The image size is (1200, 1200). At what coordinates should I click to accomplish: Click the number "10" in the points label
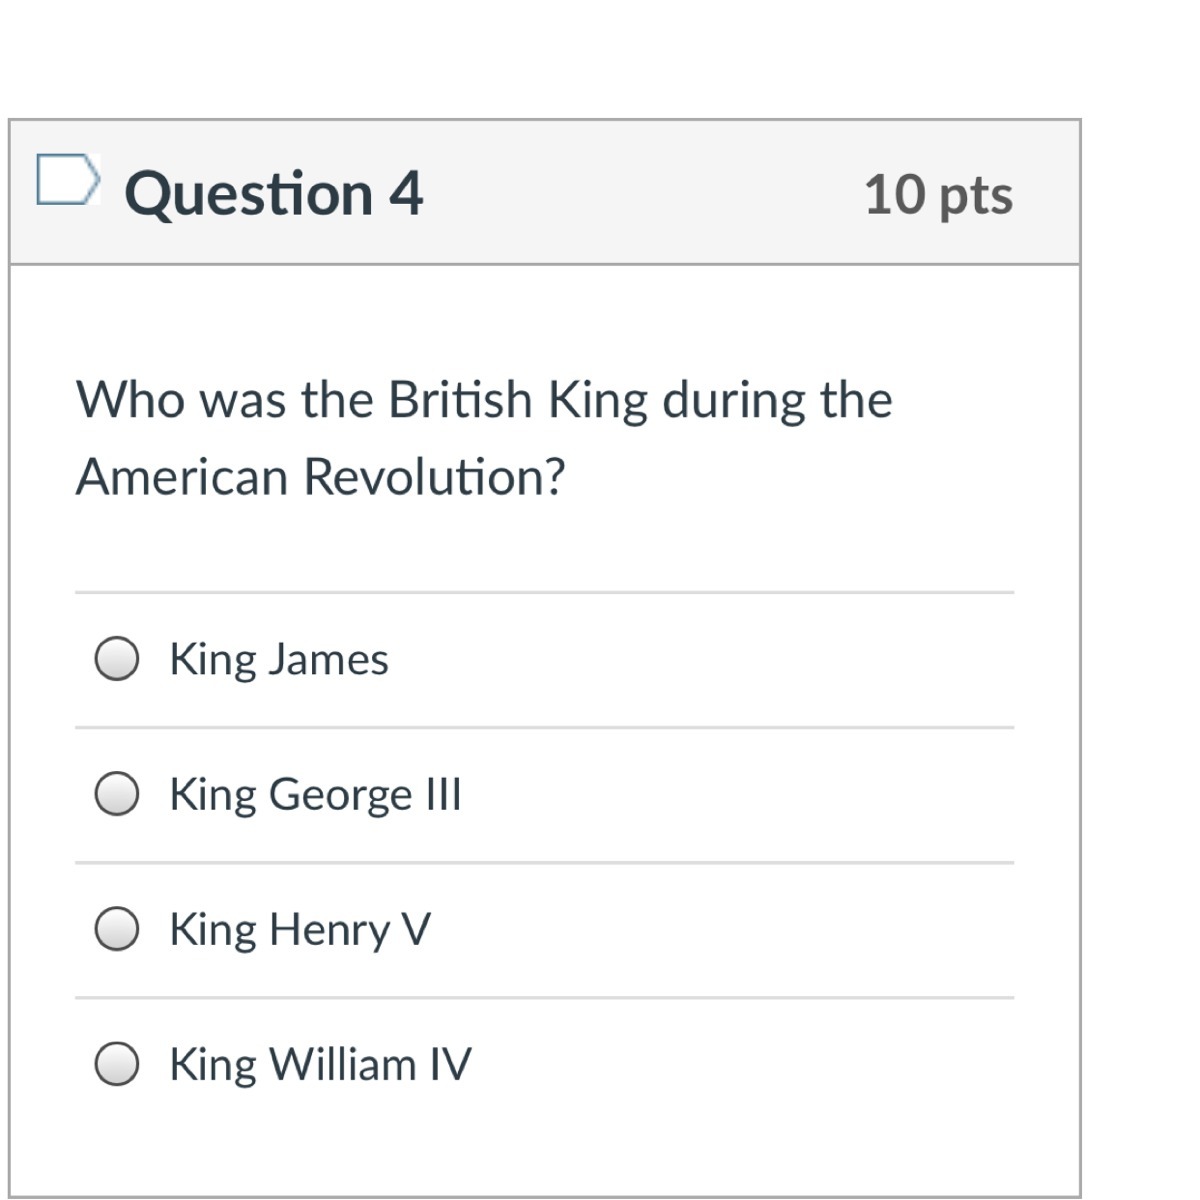(x=894, y=194)
